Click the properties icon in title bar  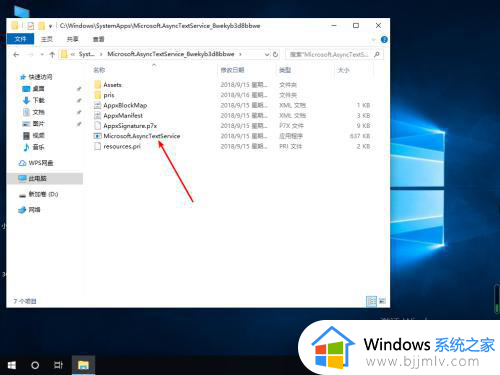31,26
